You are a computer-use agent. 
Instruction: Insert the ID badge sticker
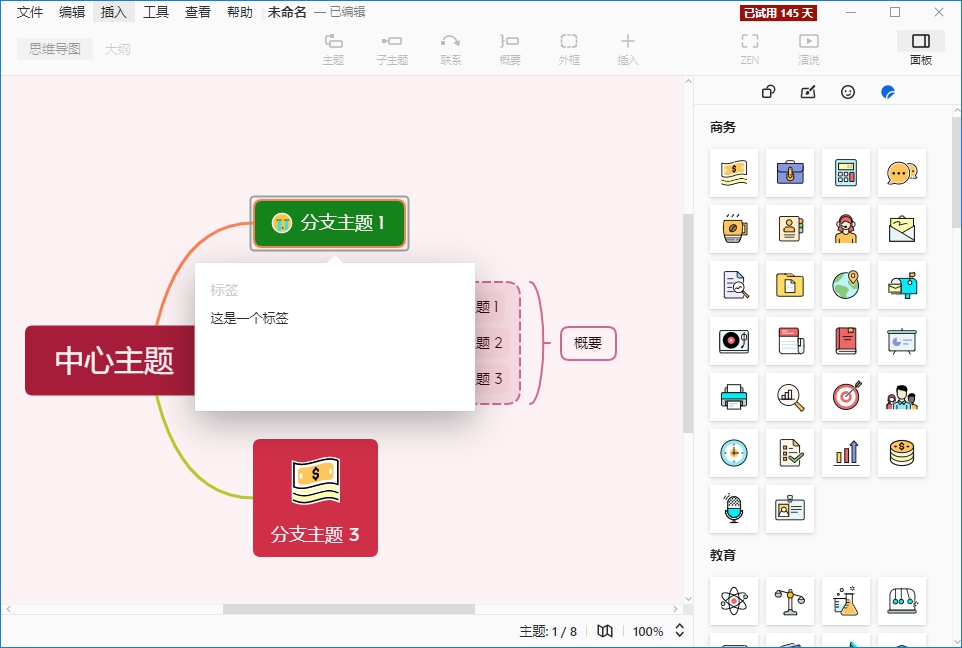pyautogui.click(x=790, y=509)
